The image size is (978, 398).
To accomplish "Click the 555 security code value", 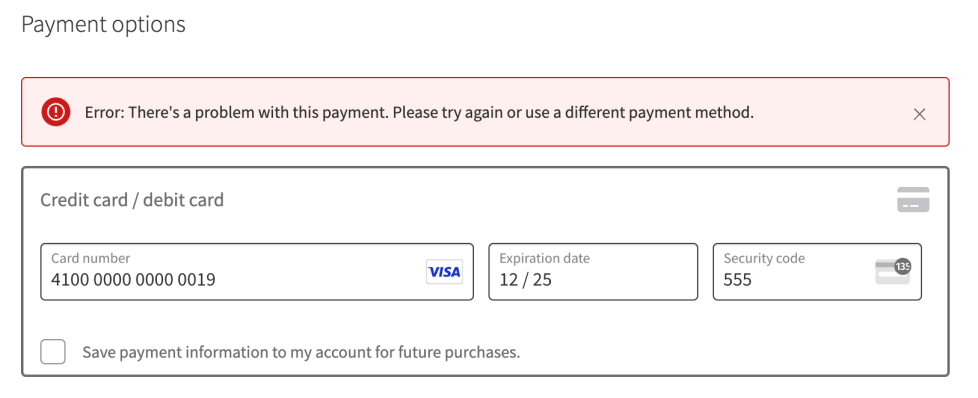I will (x=737, y=280).
